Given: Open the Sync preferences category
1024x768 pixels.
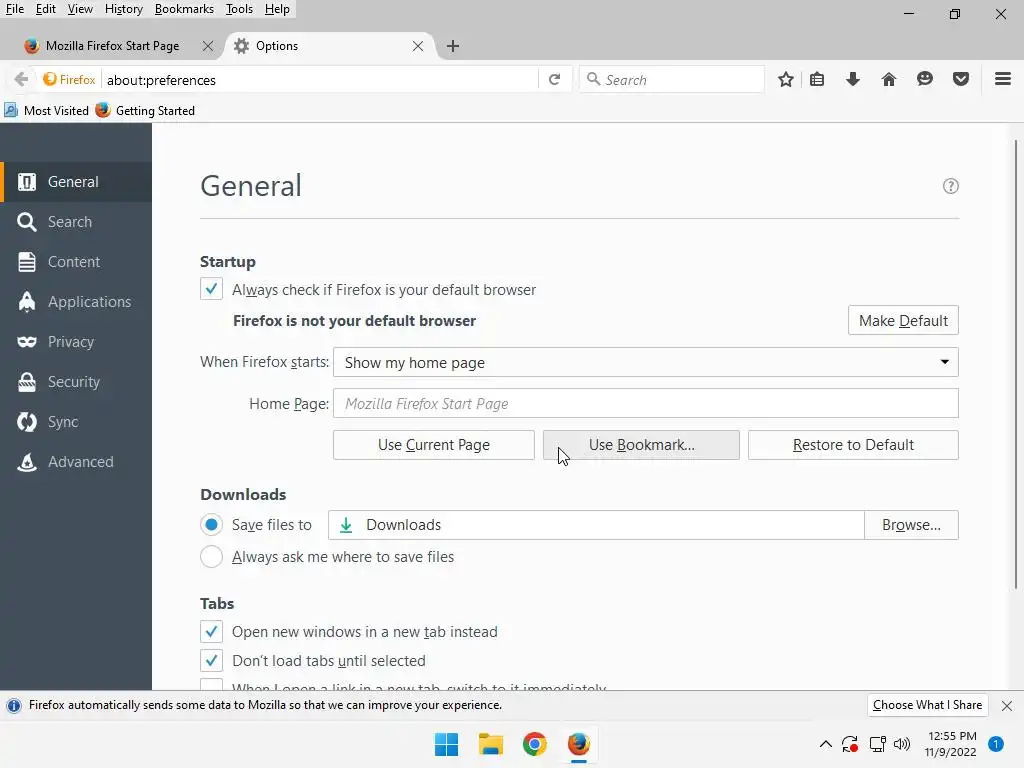Looking at the screenshot, I should (76, 422).
